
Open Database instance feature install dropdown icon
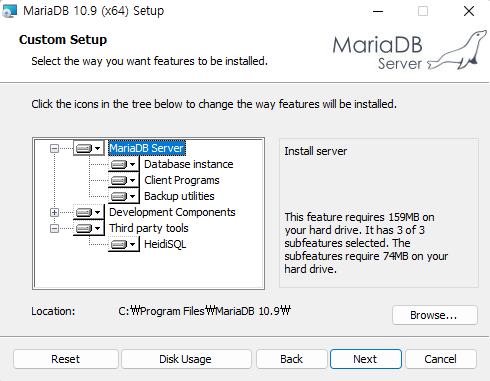coord(123,164)
